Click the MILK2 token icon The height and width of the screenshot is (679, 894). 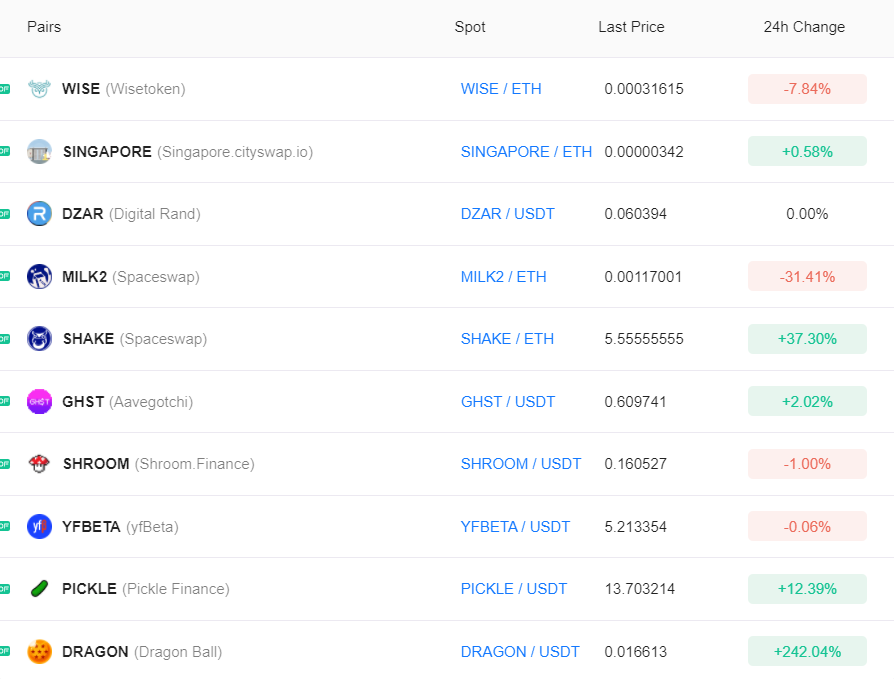[39, 277]
